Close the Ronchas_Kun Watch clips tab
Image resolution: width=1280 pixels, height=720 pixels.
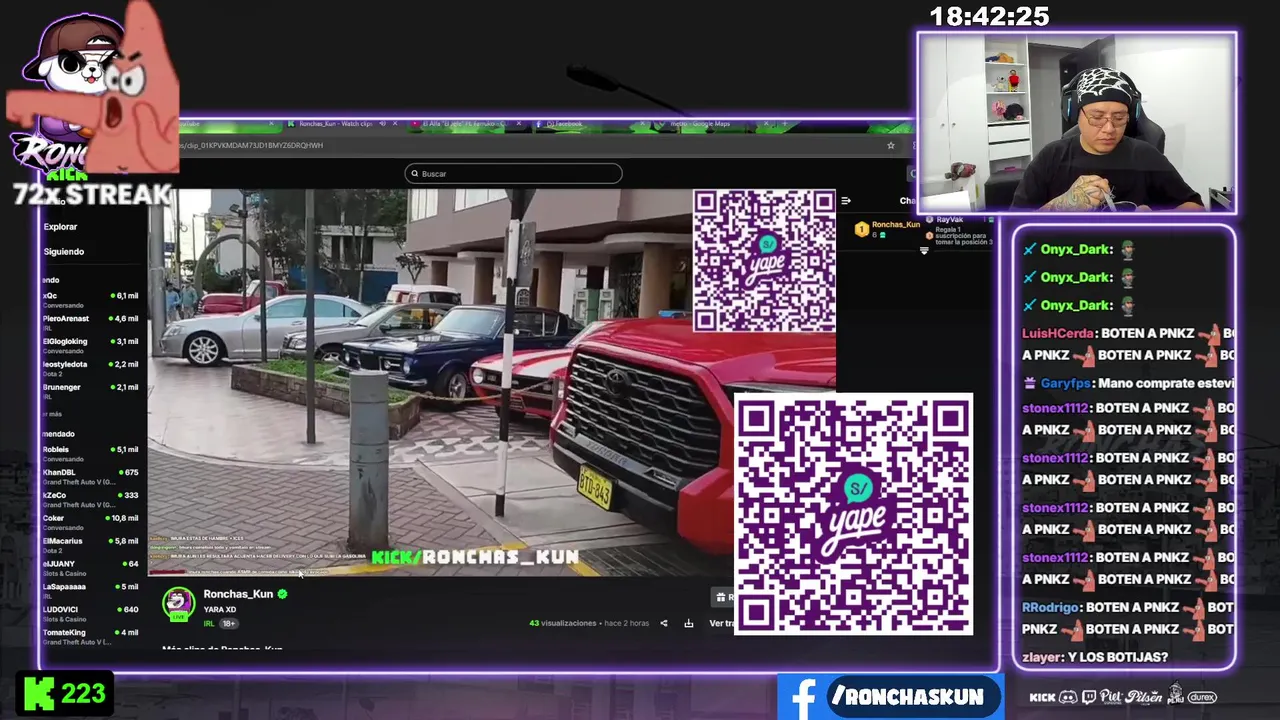[x=395, y=124]
